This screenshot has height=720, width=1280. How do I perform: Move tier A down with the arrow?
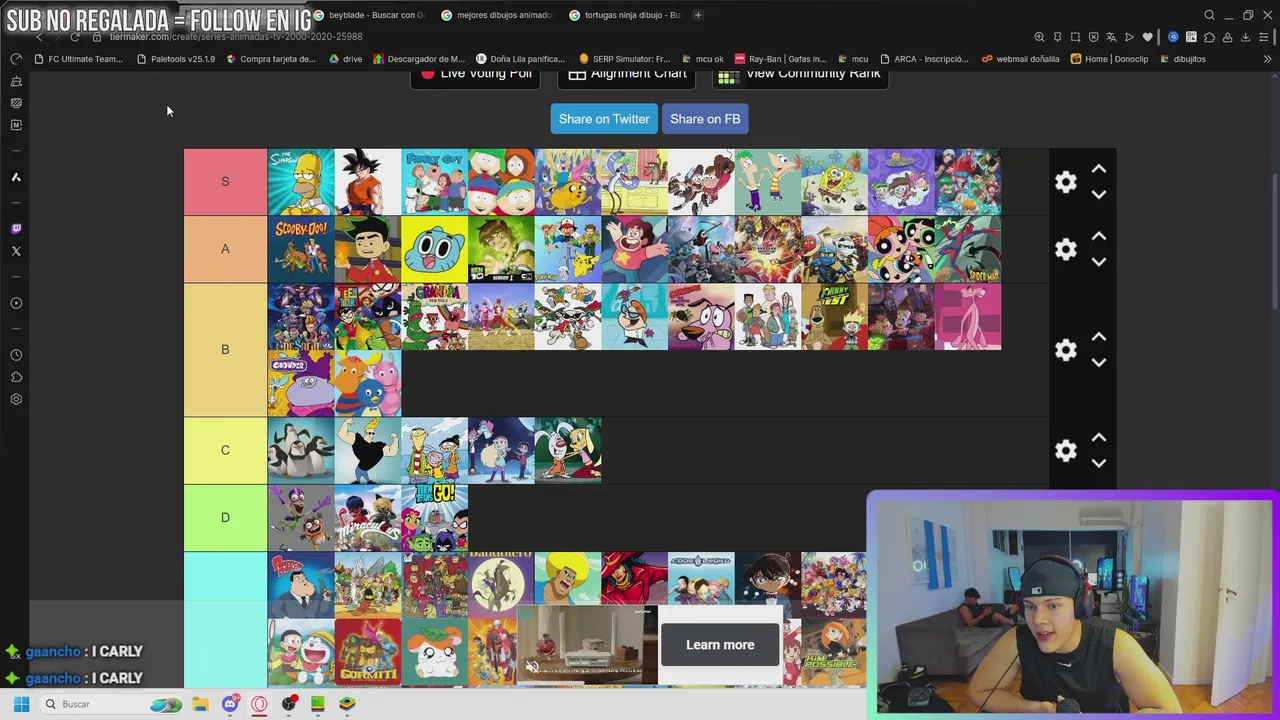click(1099, 262)
